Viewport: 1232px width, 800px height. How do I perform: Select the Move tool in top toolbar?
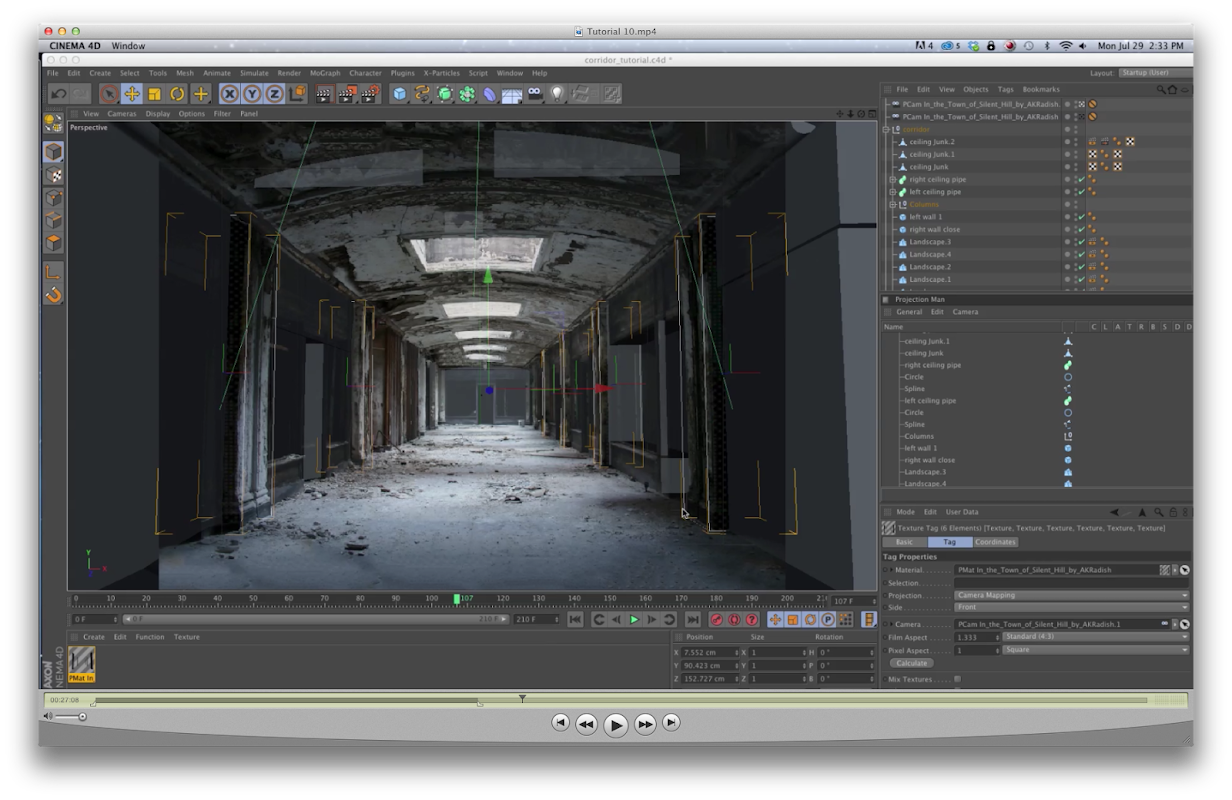coord(131,94)
